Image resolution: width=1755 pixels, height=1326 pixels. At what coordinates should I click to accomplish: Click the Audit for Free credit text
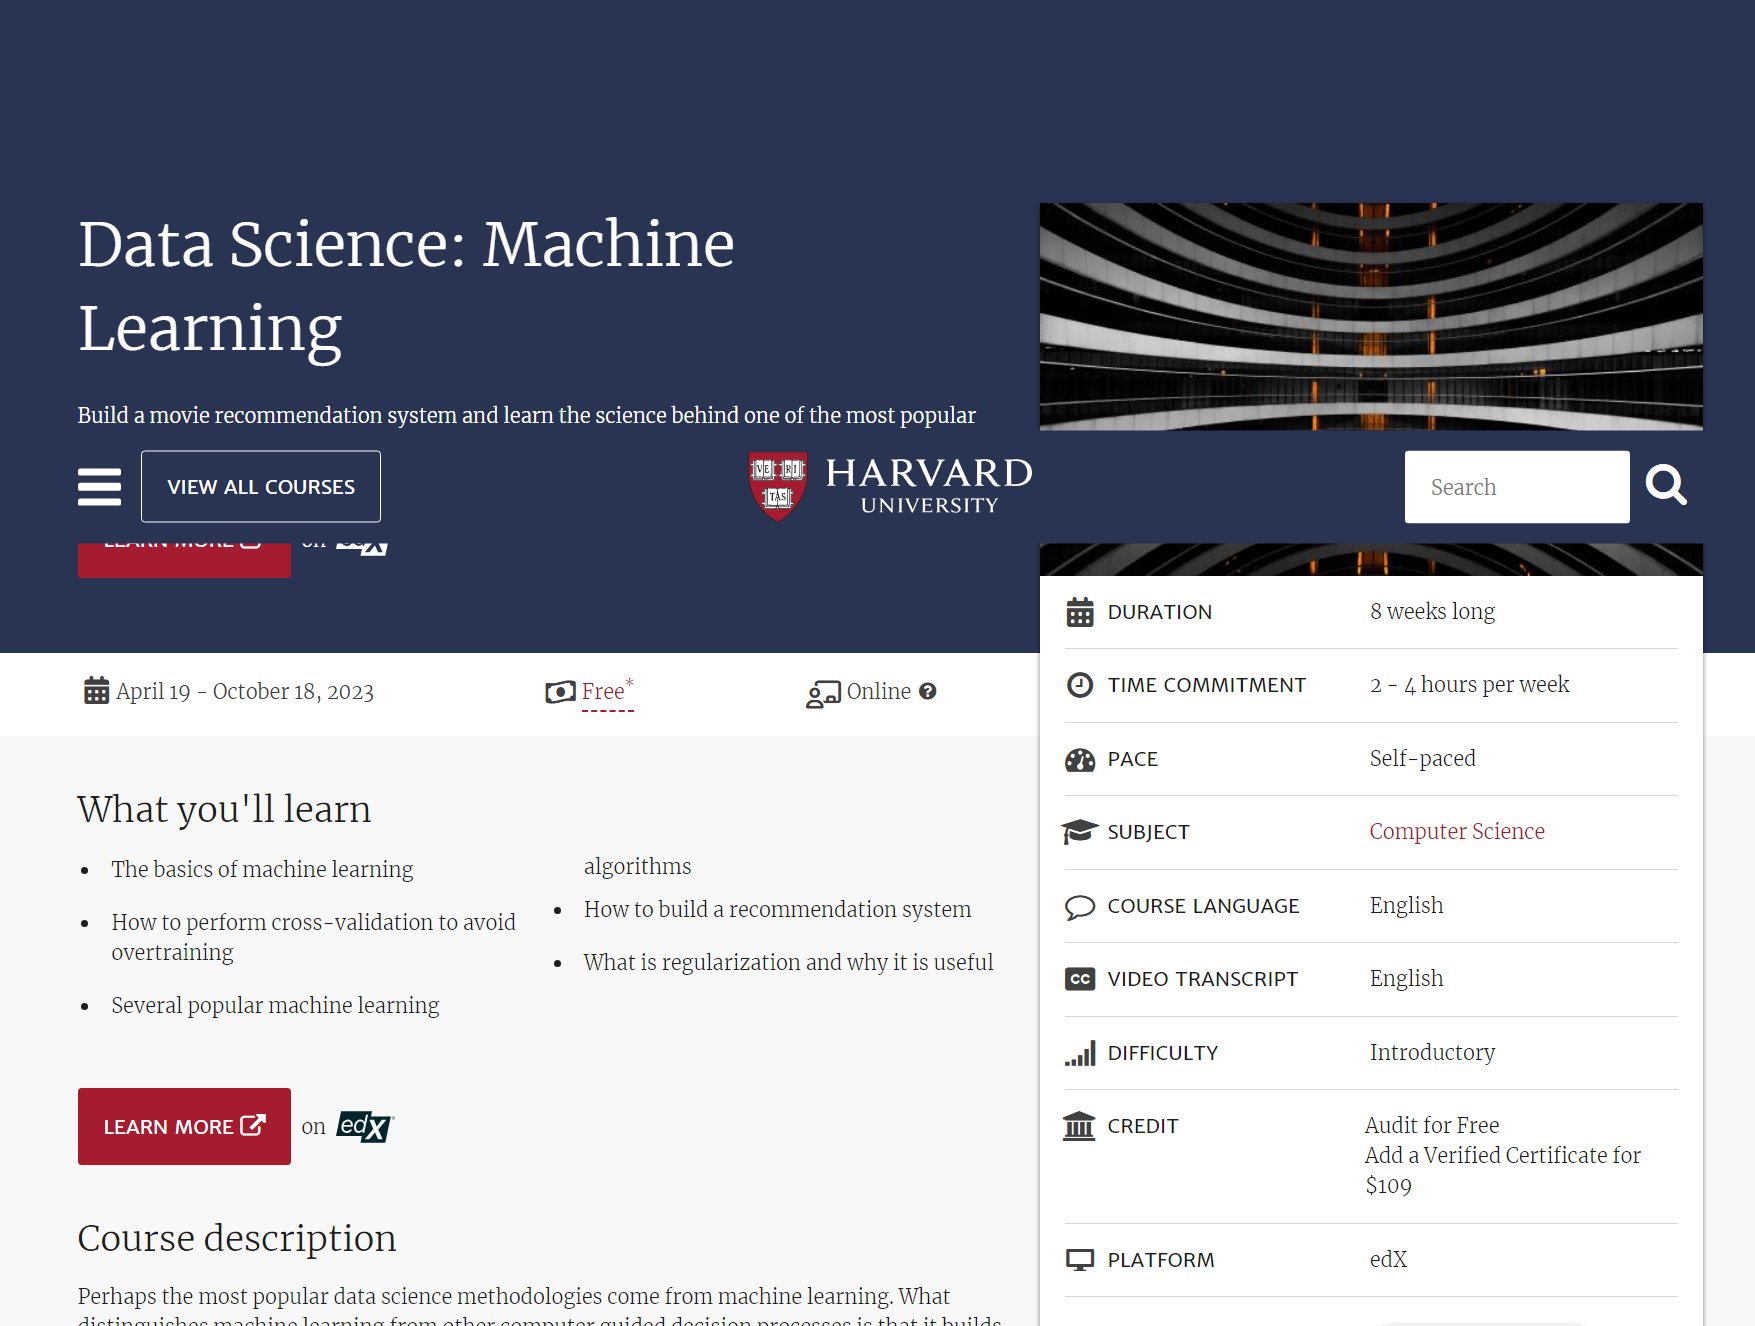(x=1432, y=1125)
